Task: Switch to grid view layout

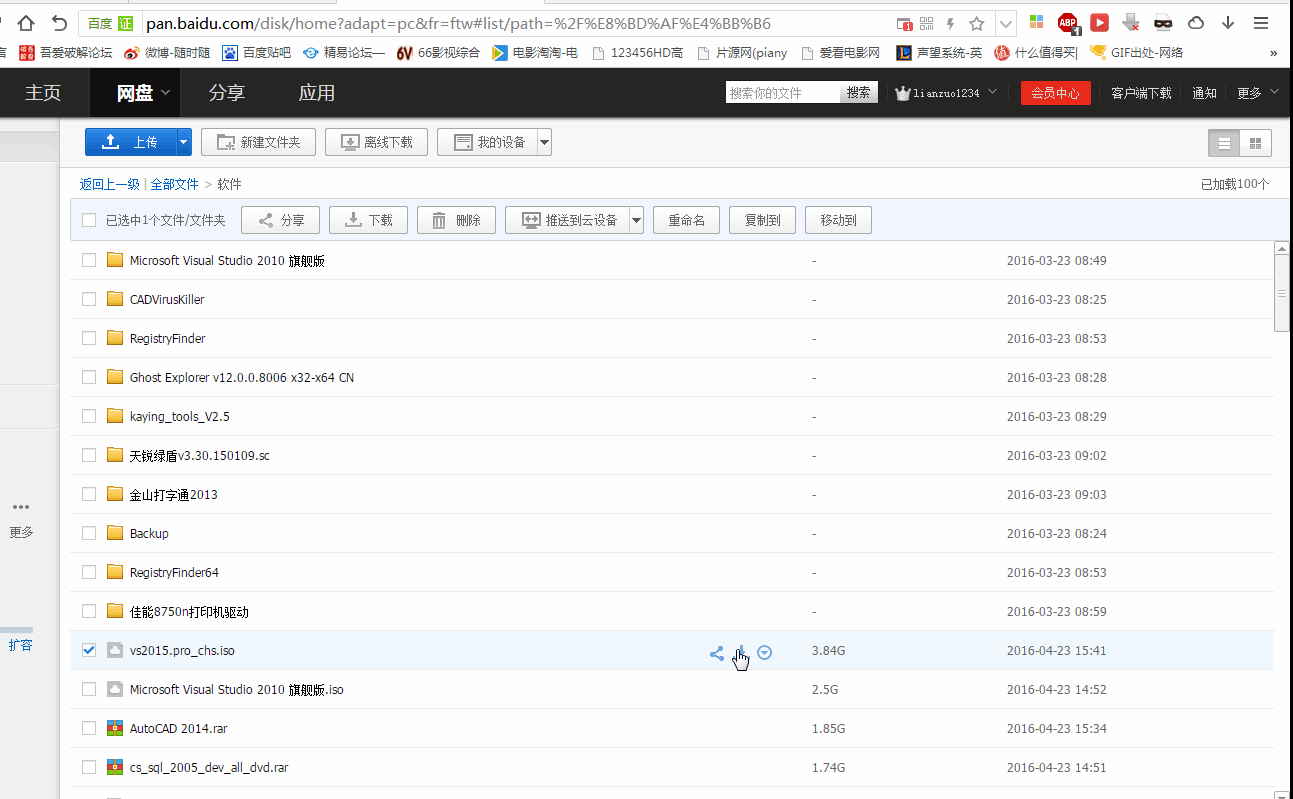Action: [x=1255, y=143]
